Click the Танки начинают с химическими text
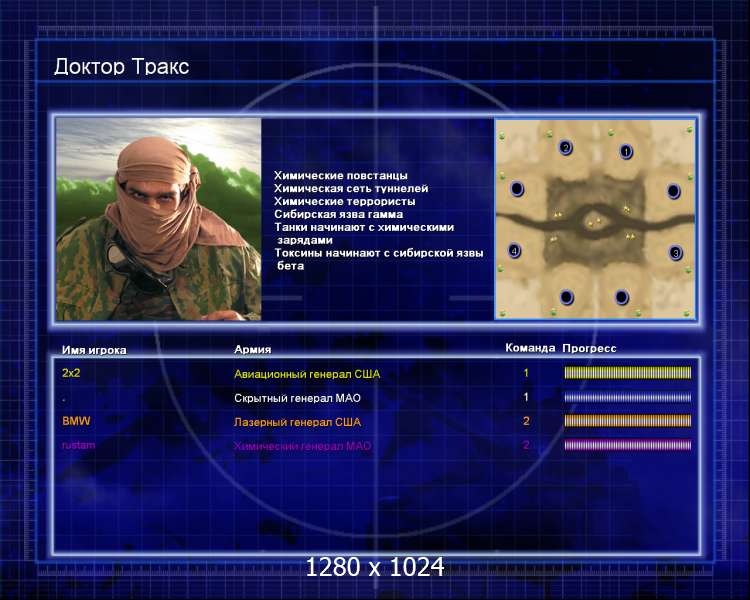750x600 pixels. 364,227
